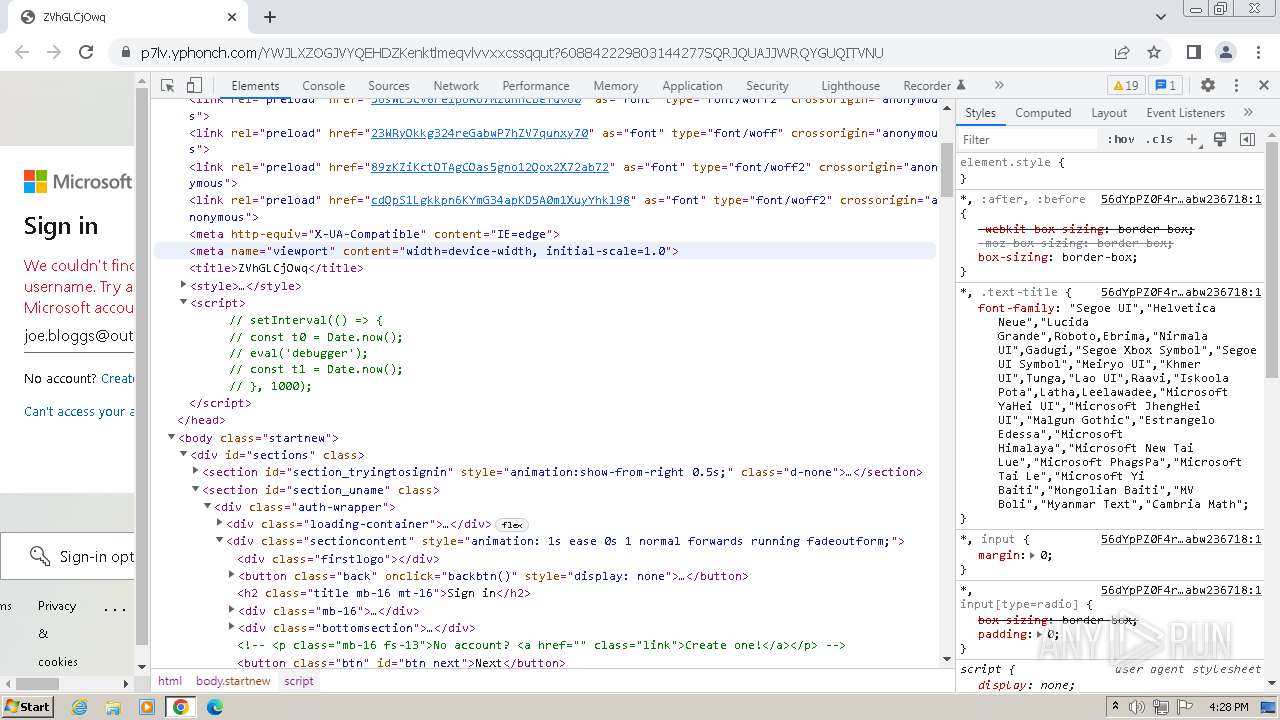This screenshot has width=1280, height=720.
Task: Add a new style rule with plus icon
Action: point(1192,140)
